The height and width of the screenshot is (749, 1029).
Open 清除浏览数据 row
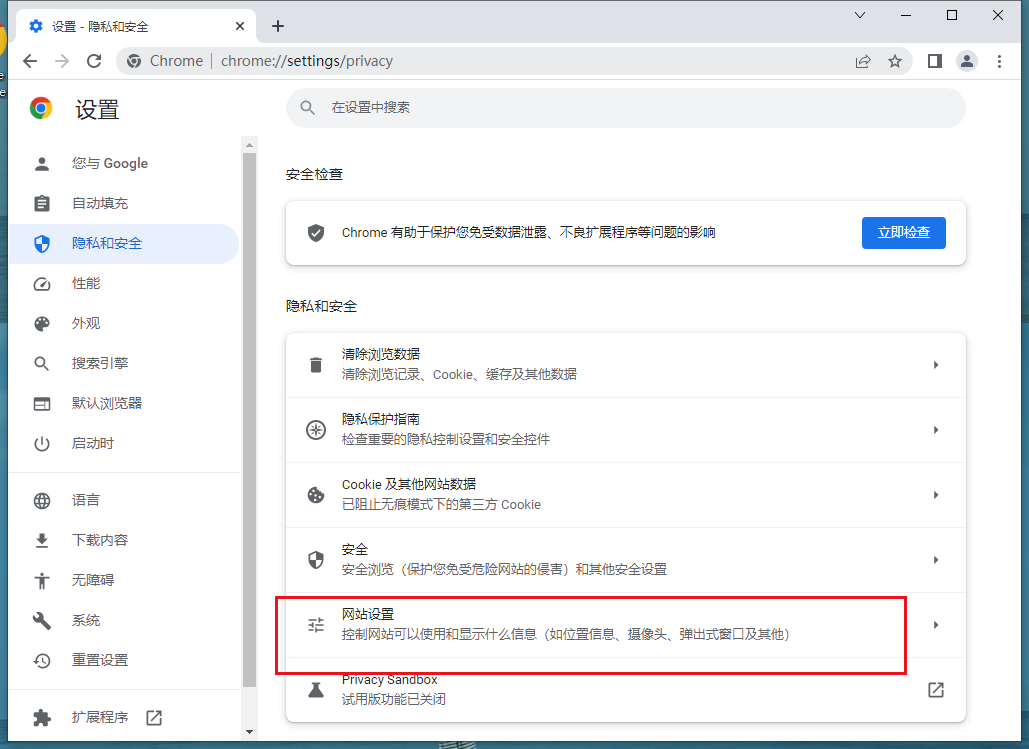point(625,365)
